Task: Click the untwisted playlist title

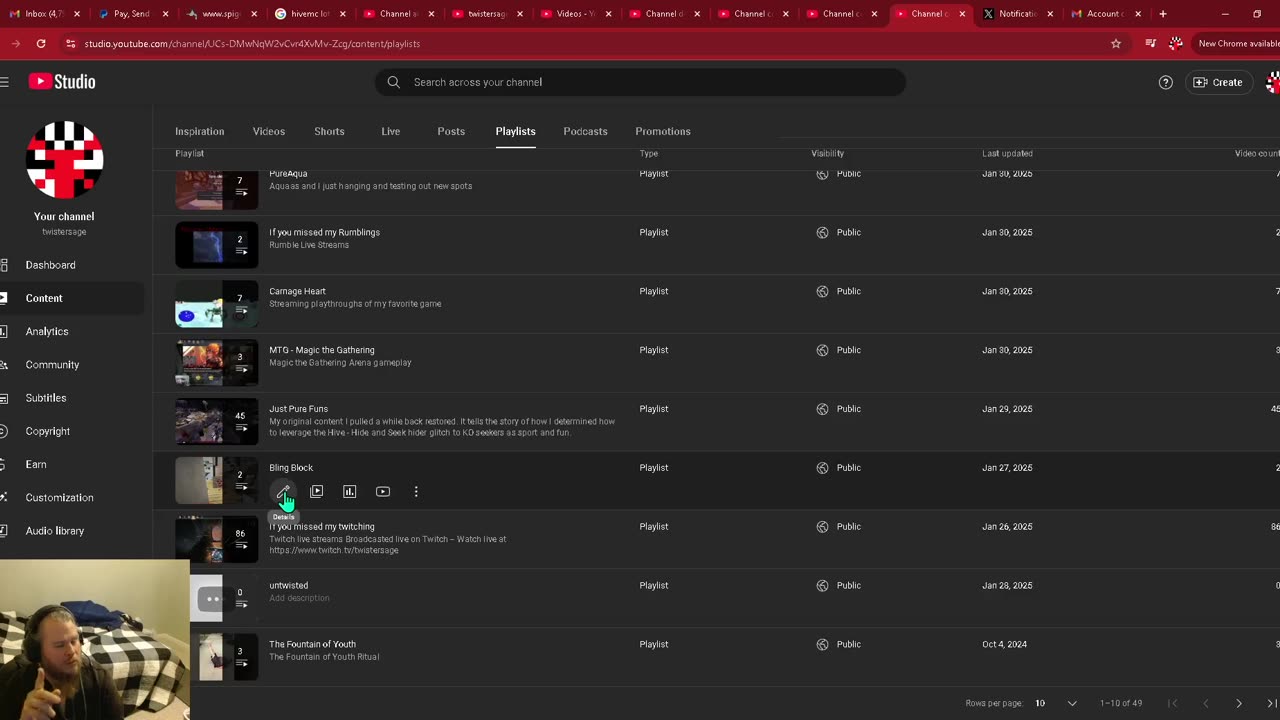Action: (288, 585)
